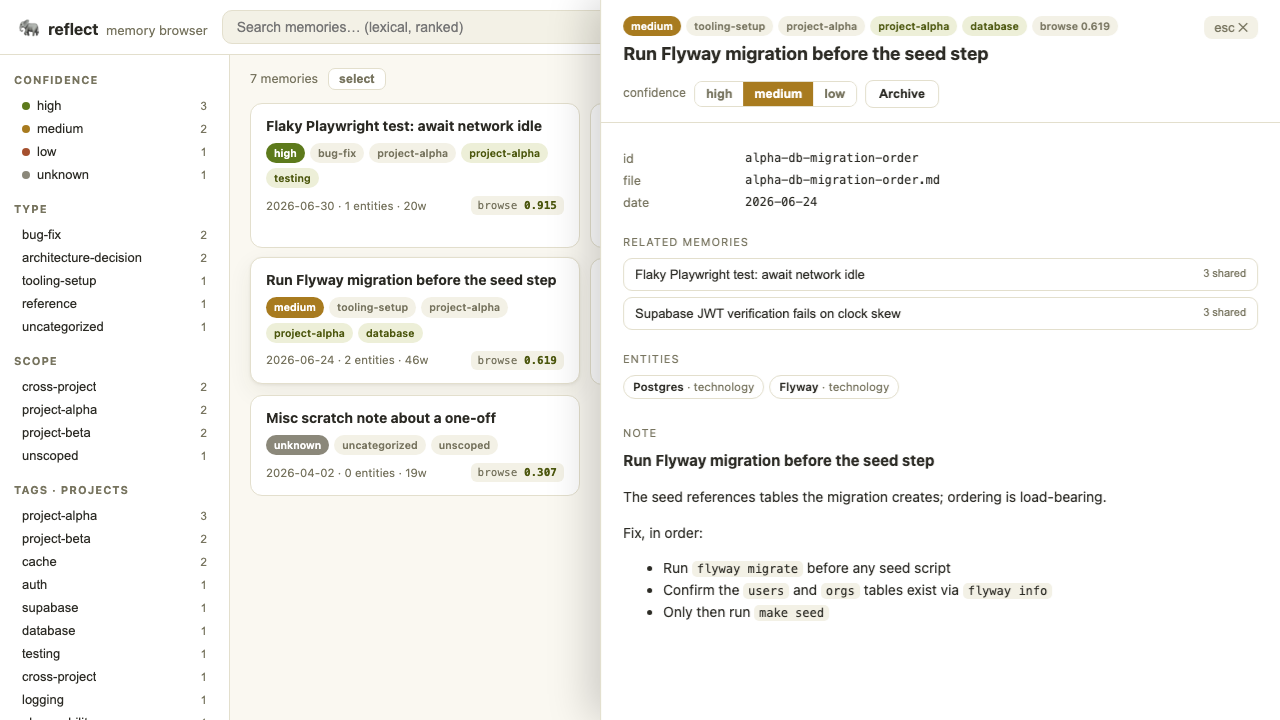This screenshot has width=1280, height=720.
Task: Click the flyway info code snippet
Action: click(1008, 591)
